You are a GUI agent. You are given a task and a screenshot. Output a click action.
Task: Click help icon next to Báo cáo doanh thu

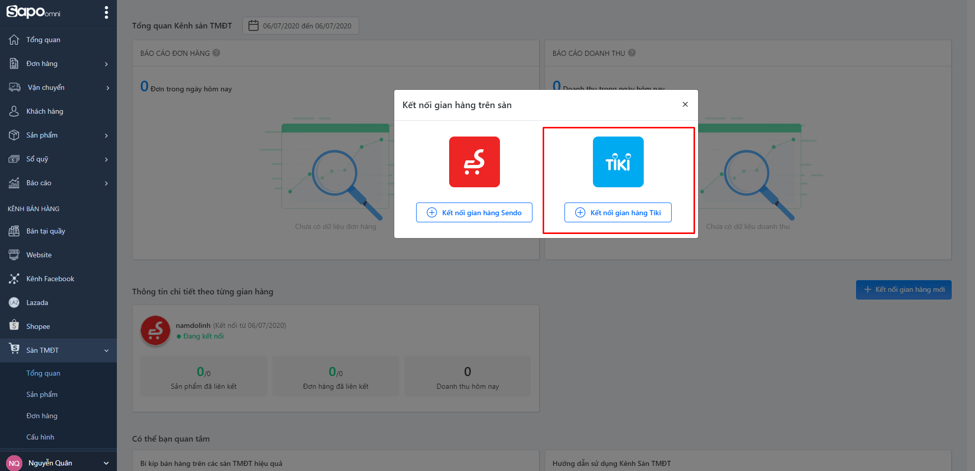[x=632, y=53]
